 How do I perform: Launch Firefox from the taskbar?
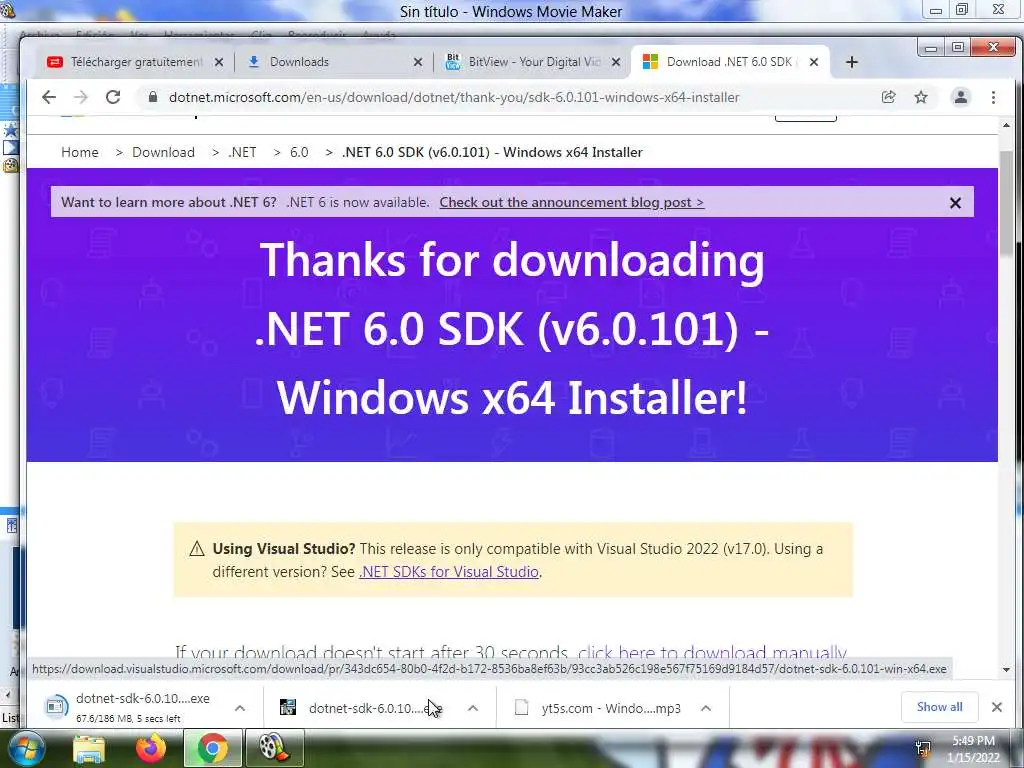[151, 748]
